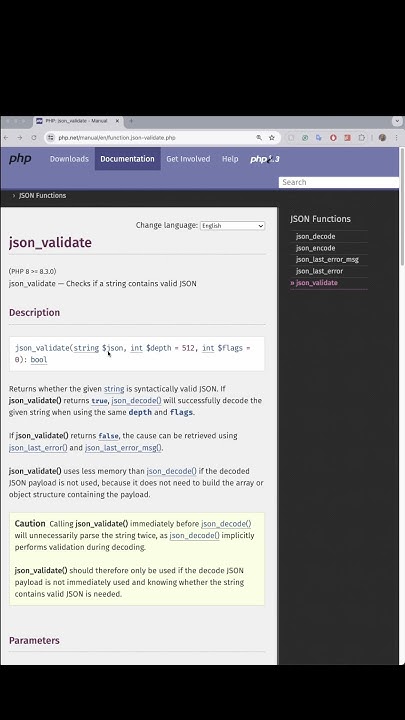Click the first 'int' link before $depth

click(136, 348)
